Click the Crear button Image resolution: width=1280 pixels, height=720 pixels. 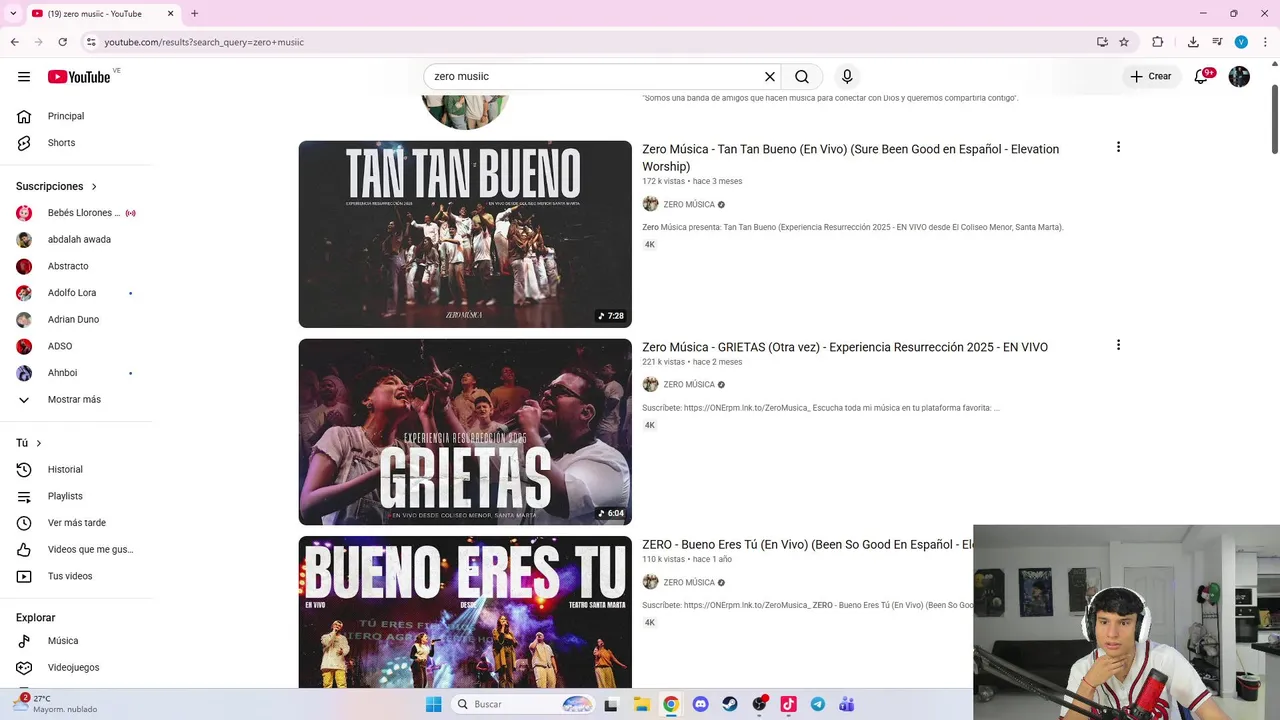tap(1150, 77)
